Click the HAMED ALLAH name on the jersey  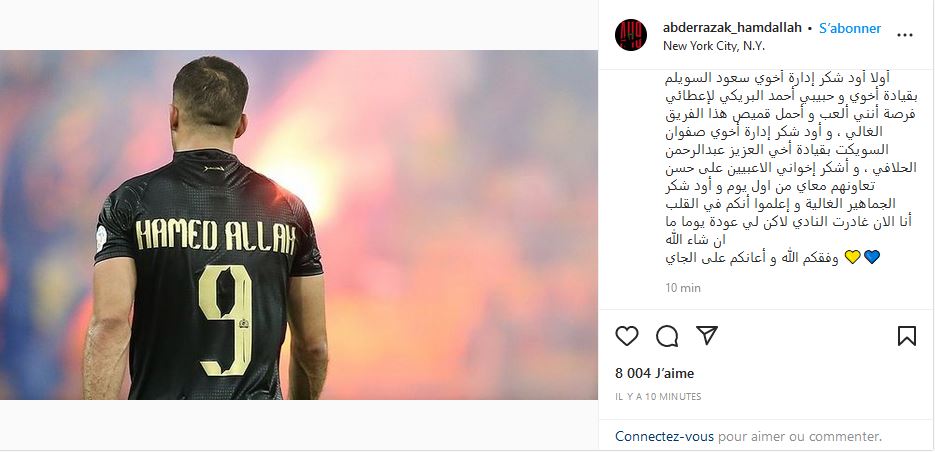pyautogui.click(x=215, y=234)
